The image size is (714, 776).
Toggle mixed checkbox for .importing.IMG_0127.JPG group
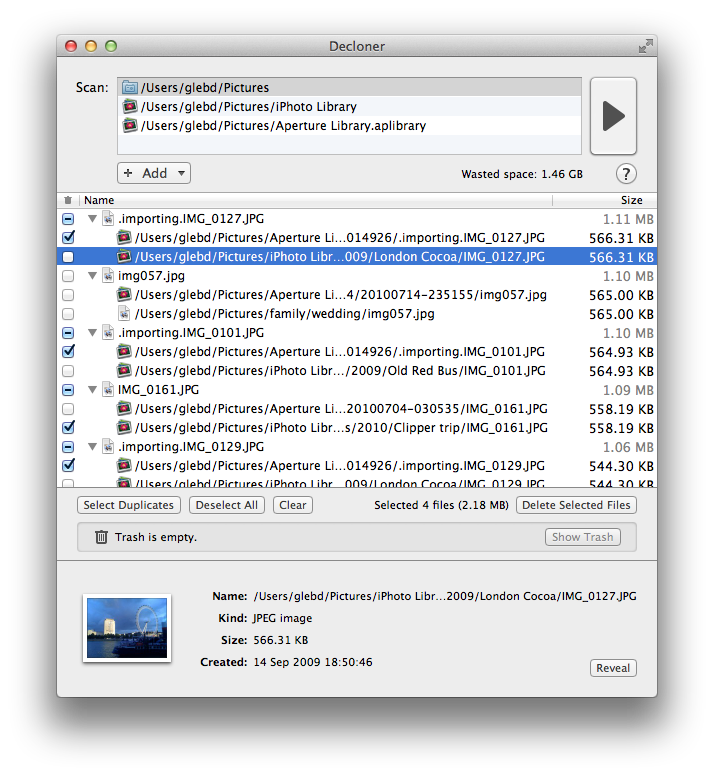click(x=68, y=219)
